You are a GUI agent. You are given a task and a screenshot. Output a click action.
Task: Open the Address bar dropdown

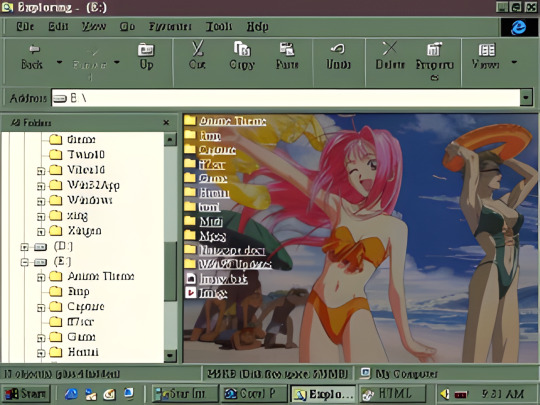526,98
